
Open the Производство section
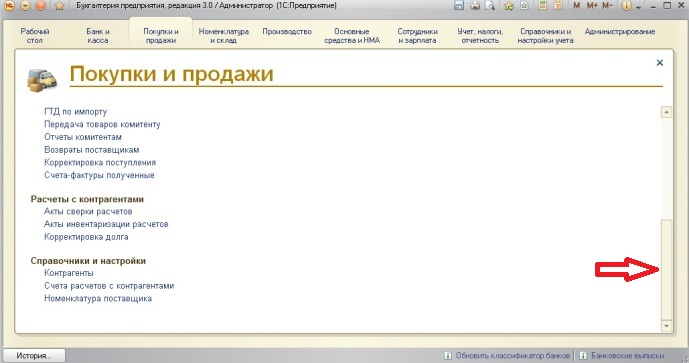287,31
